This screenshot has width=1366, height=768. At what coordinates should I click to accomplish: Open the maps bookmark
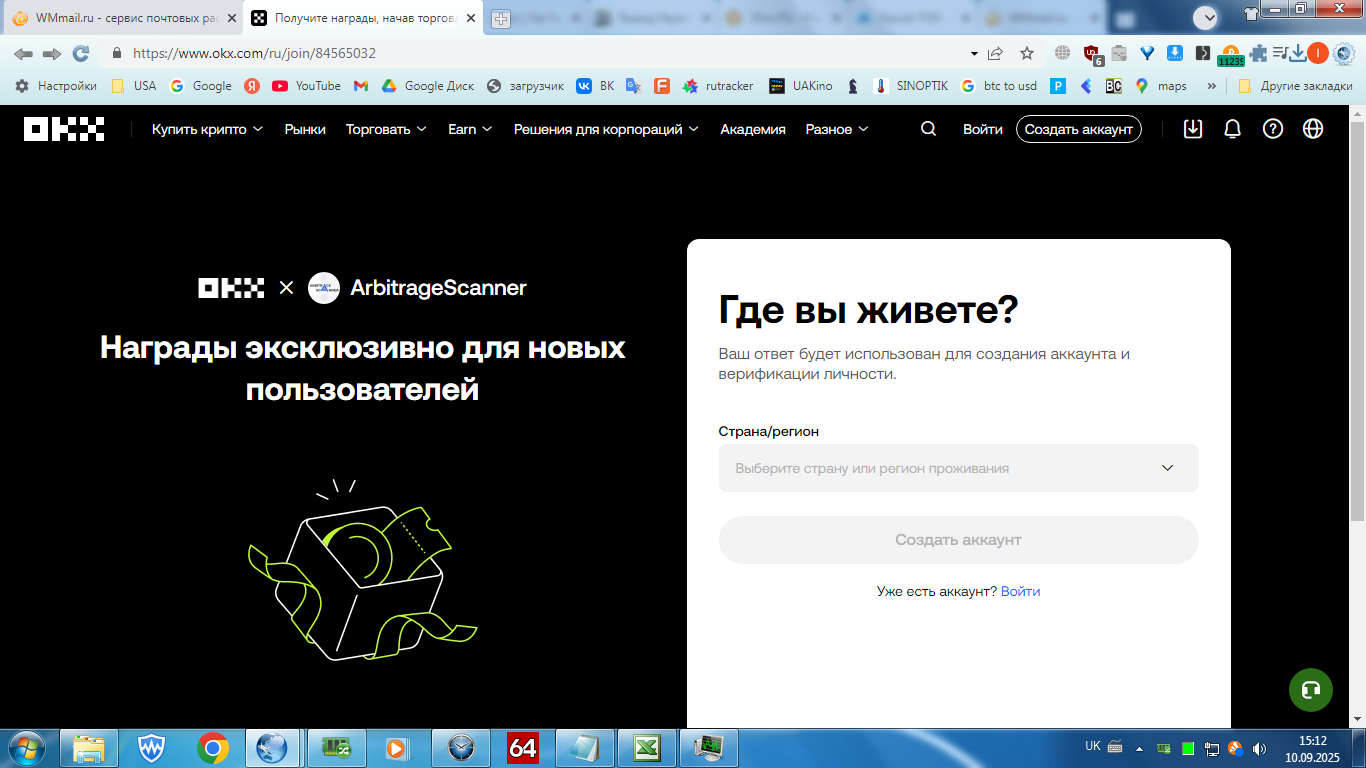(x=1161, y=86)
